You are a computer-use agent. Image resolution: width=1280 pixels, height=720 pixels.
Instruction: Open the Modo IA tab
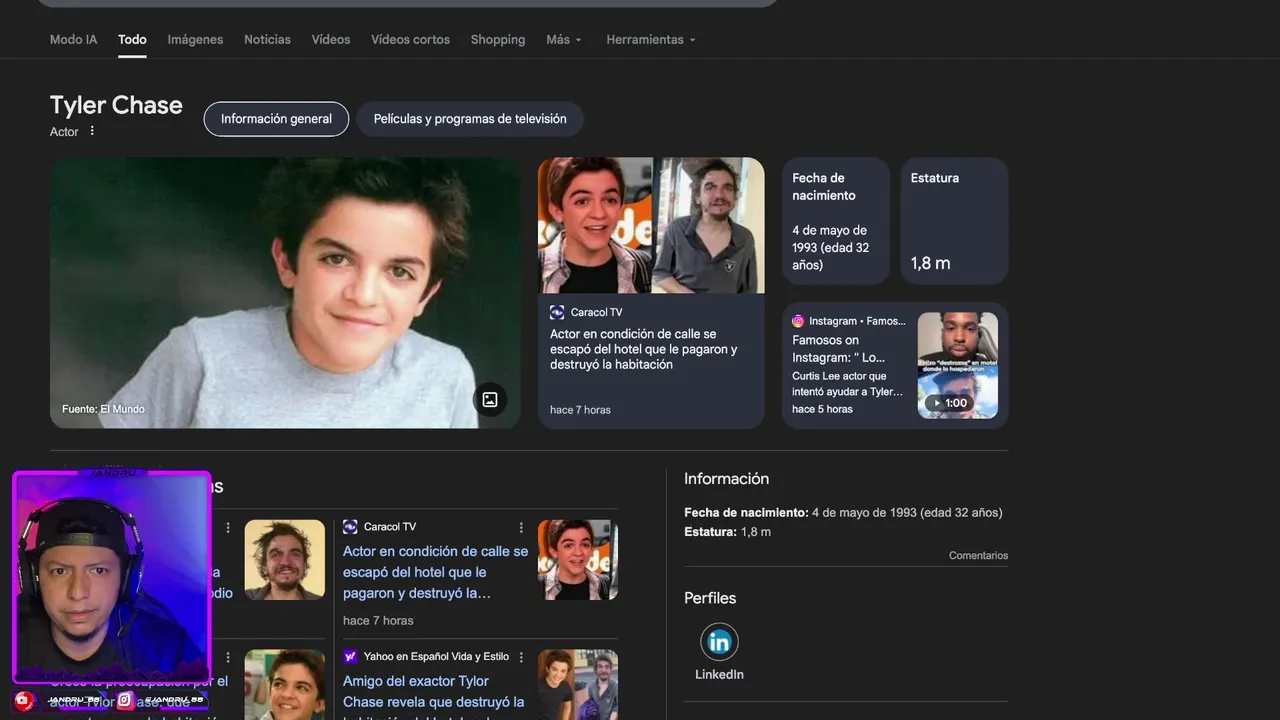[73, 39]
